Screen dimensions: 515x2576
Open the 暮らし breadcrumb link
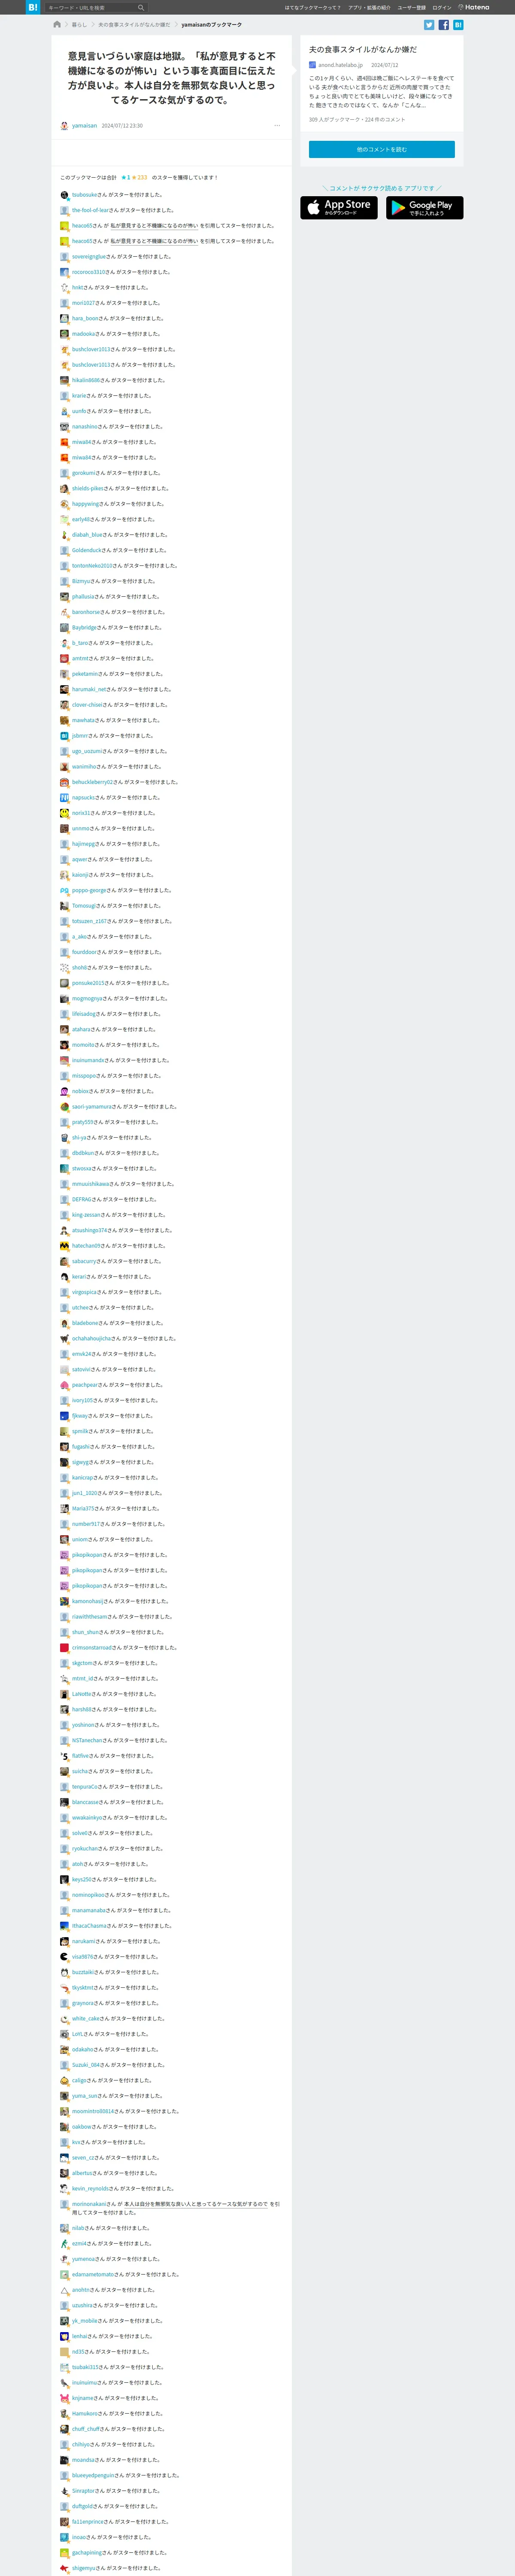point(79,24)
